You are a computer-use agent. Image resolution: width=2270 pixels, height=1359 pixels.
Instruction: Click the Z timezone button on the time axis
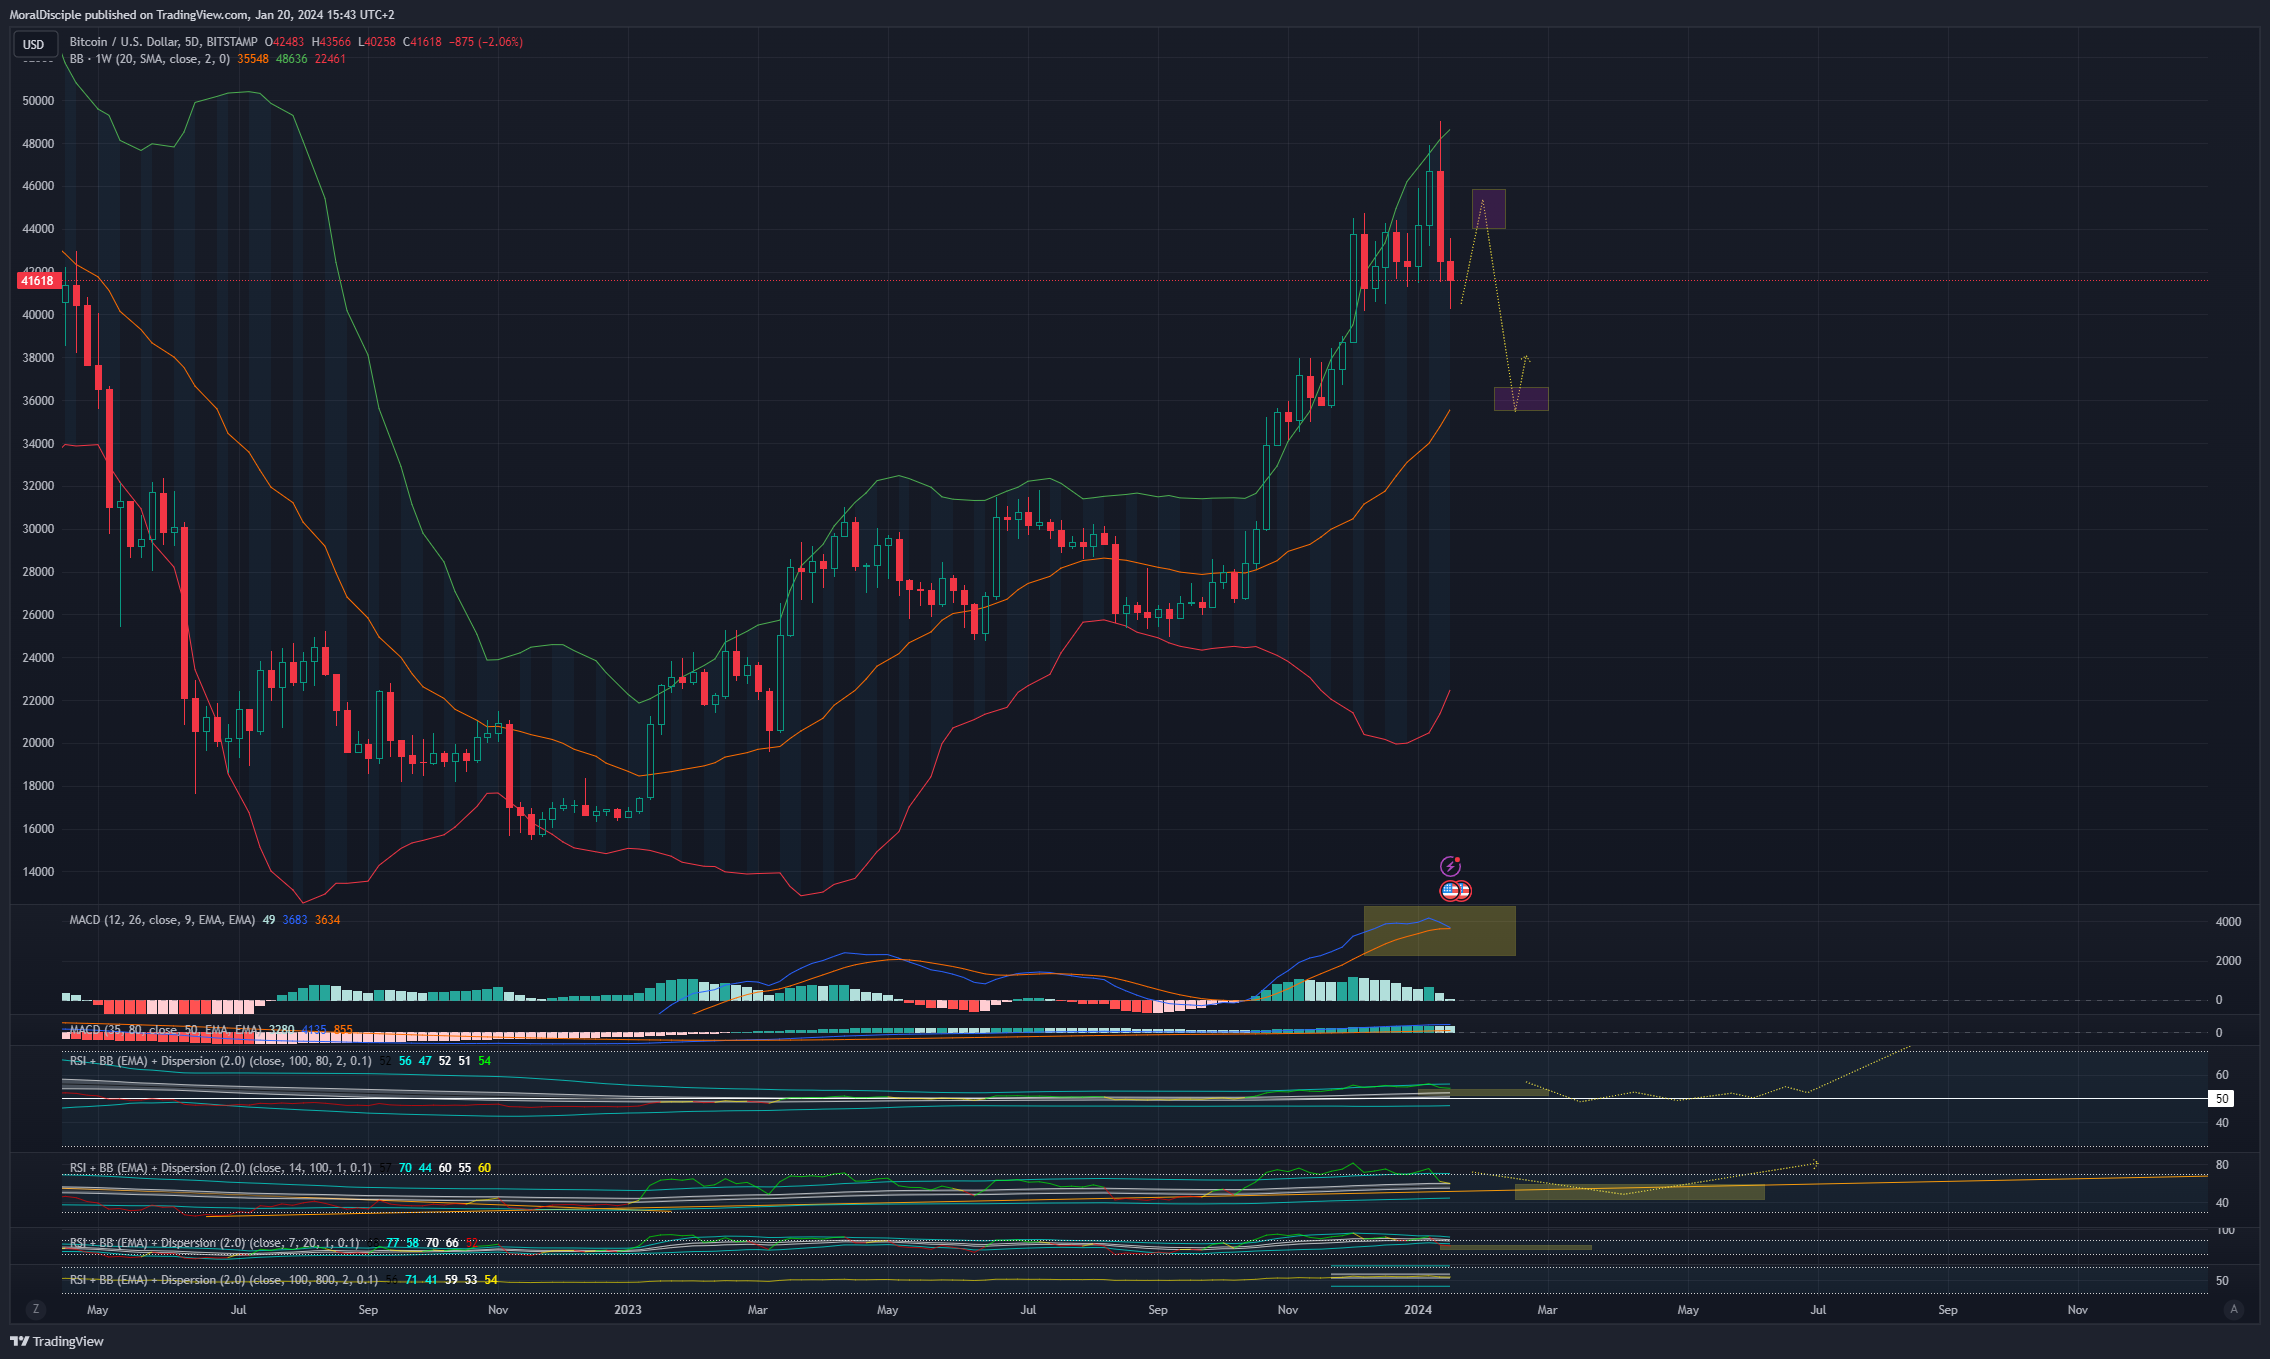coord(36,1309)
